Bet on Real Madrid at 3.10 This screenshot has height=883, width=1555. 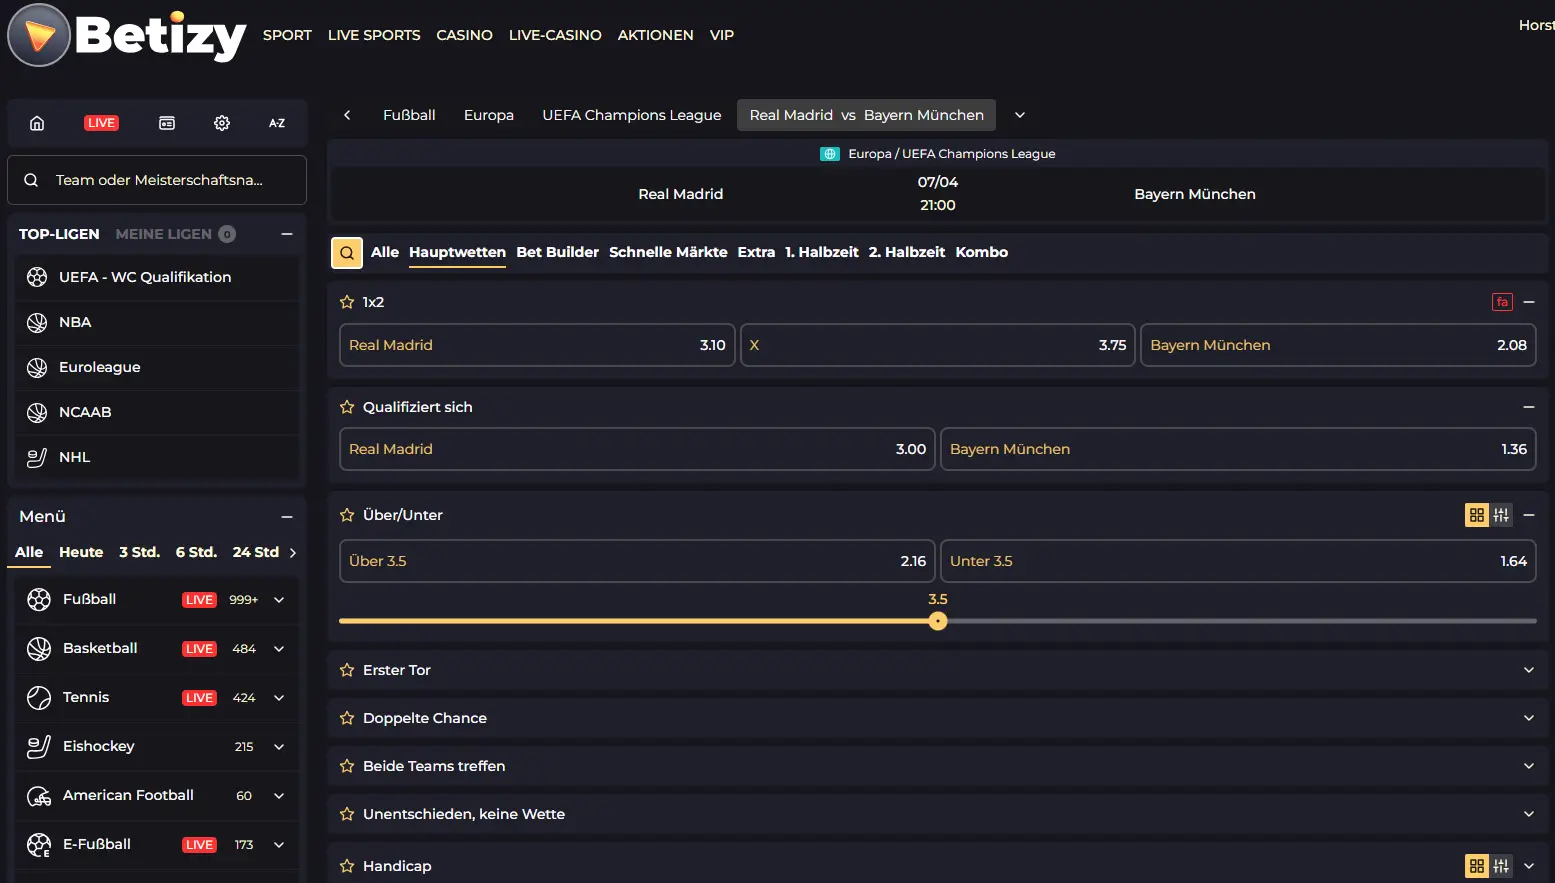[537, 345]
